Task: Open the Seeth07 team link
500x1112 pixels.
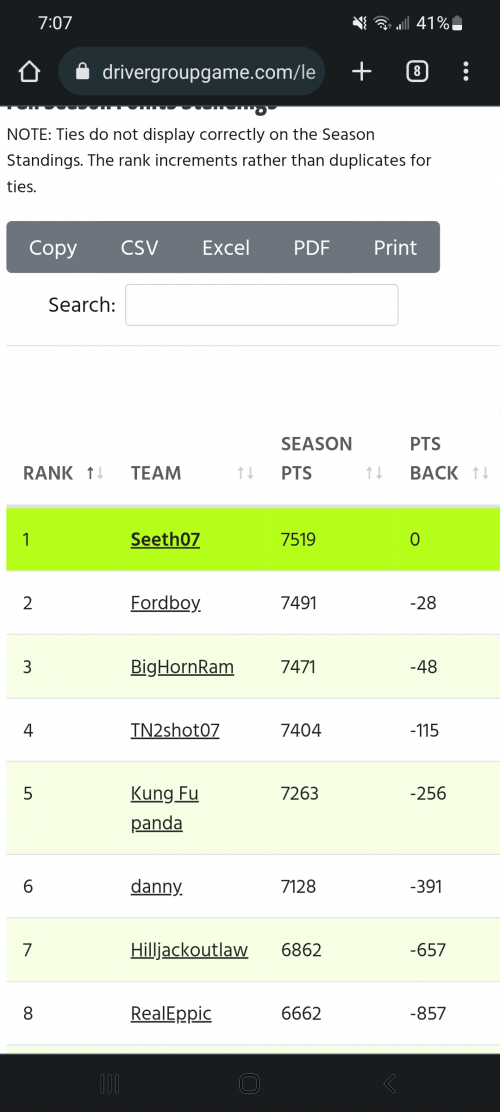Action: click(x=165, y=540)
